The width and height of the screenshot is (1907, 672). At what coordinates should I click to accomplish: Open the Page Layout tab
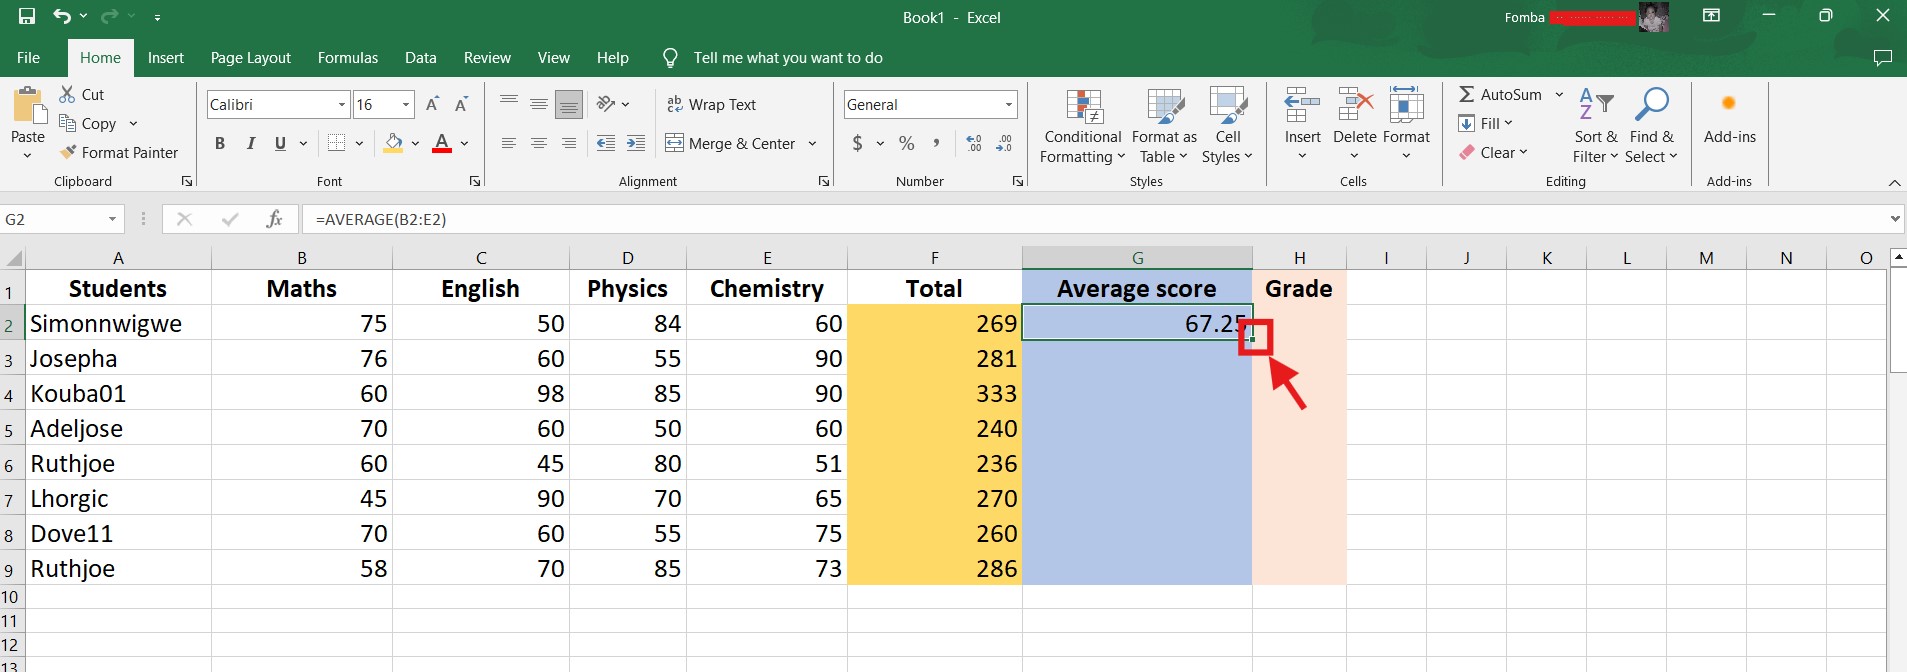pos(250,58)
